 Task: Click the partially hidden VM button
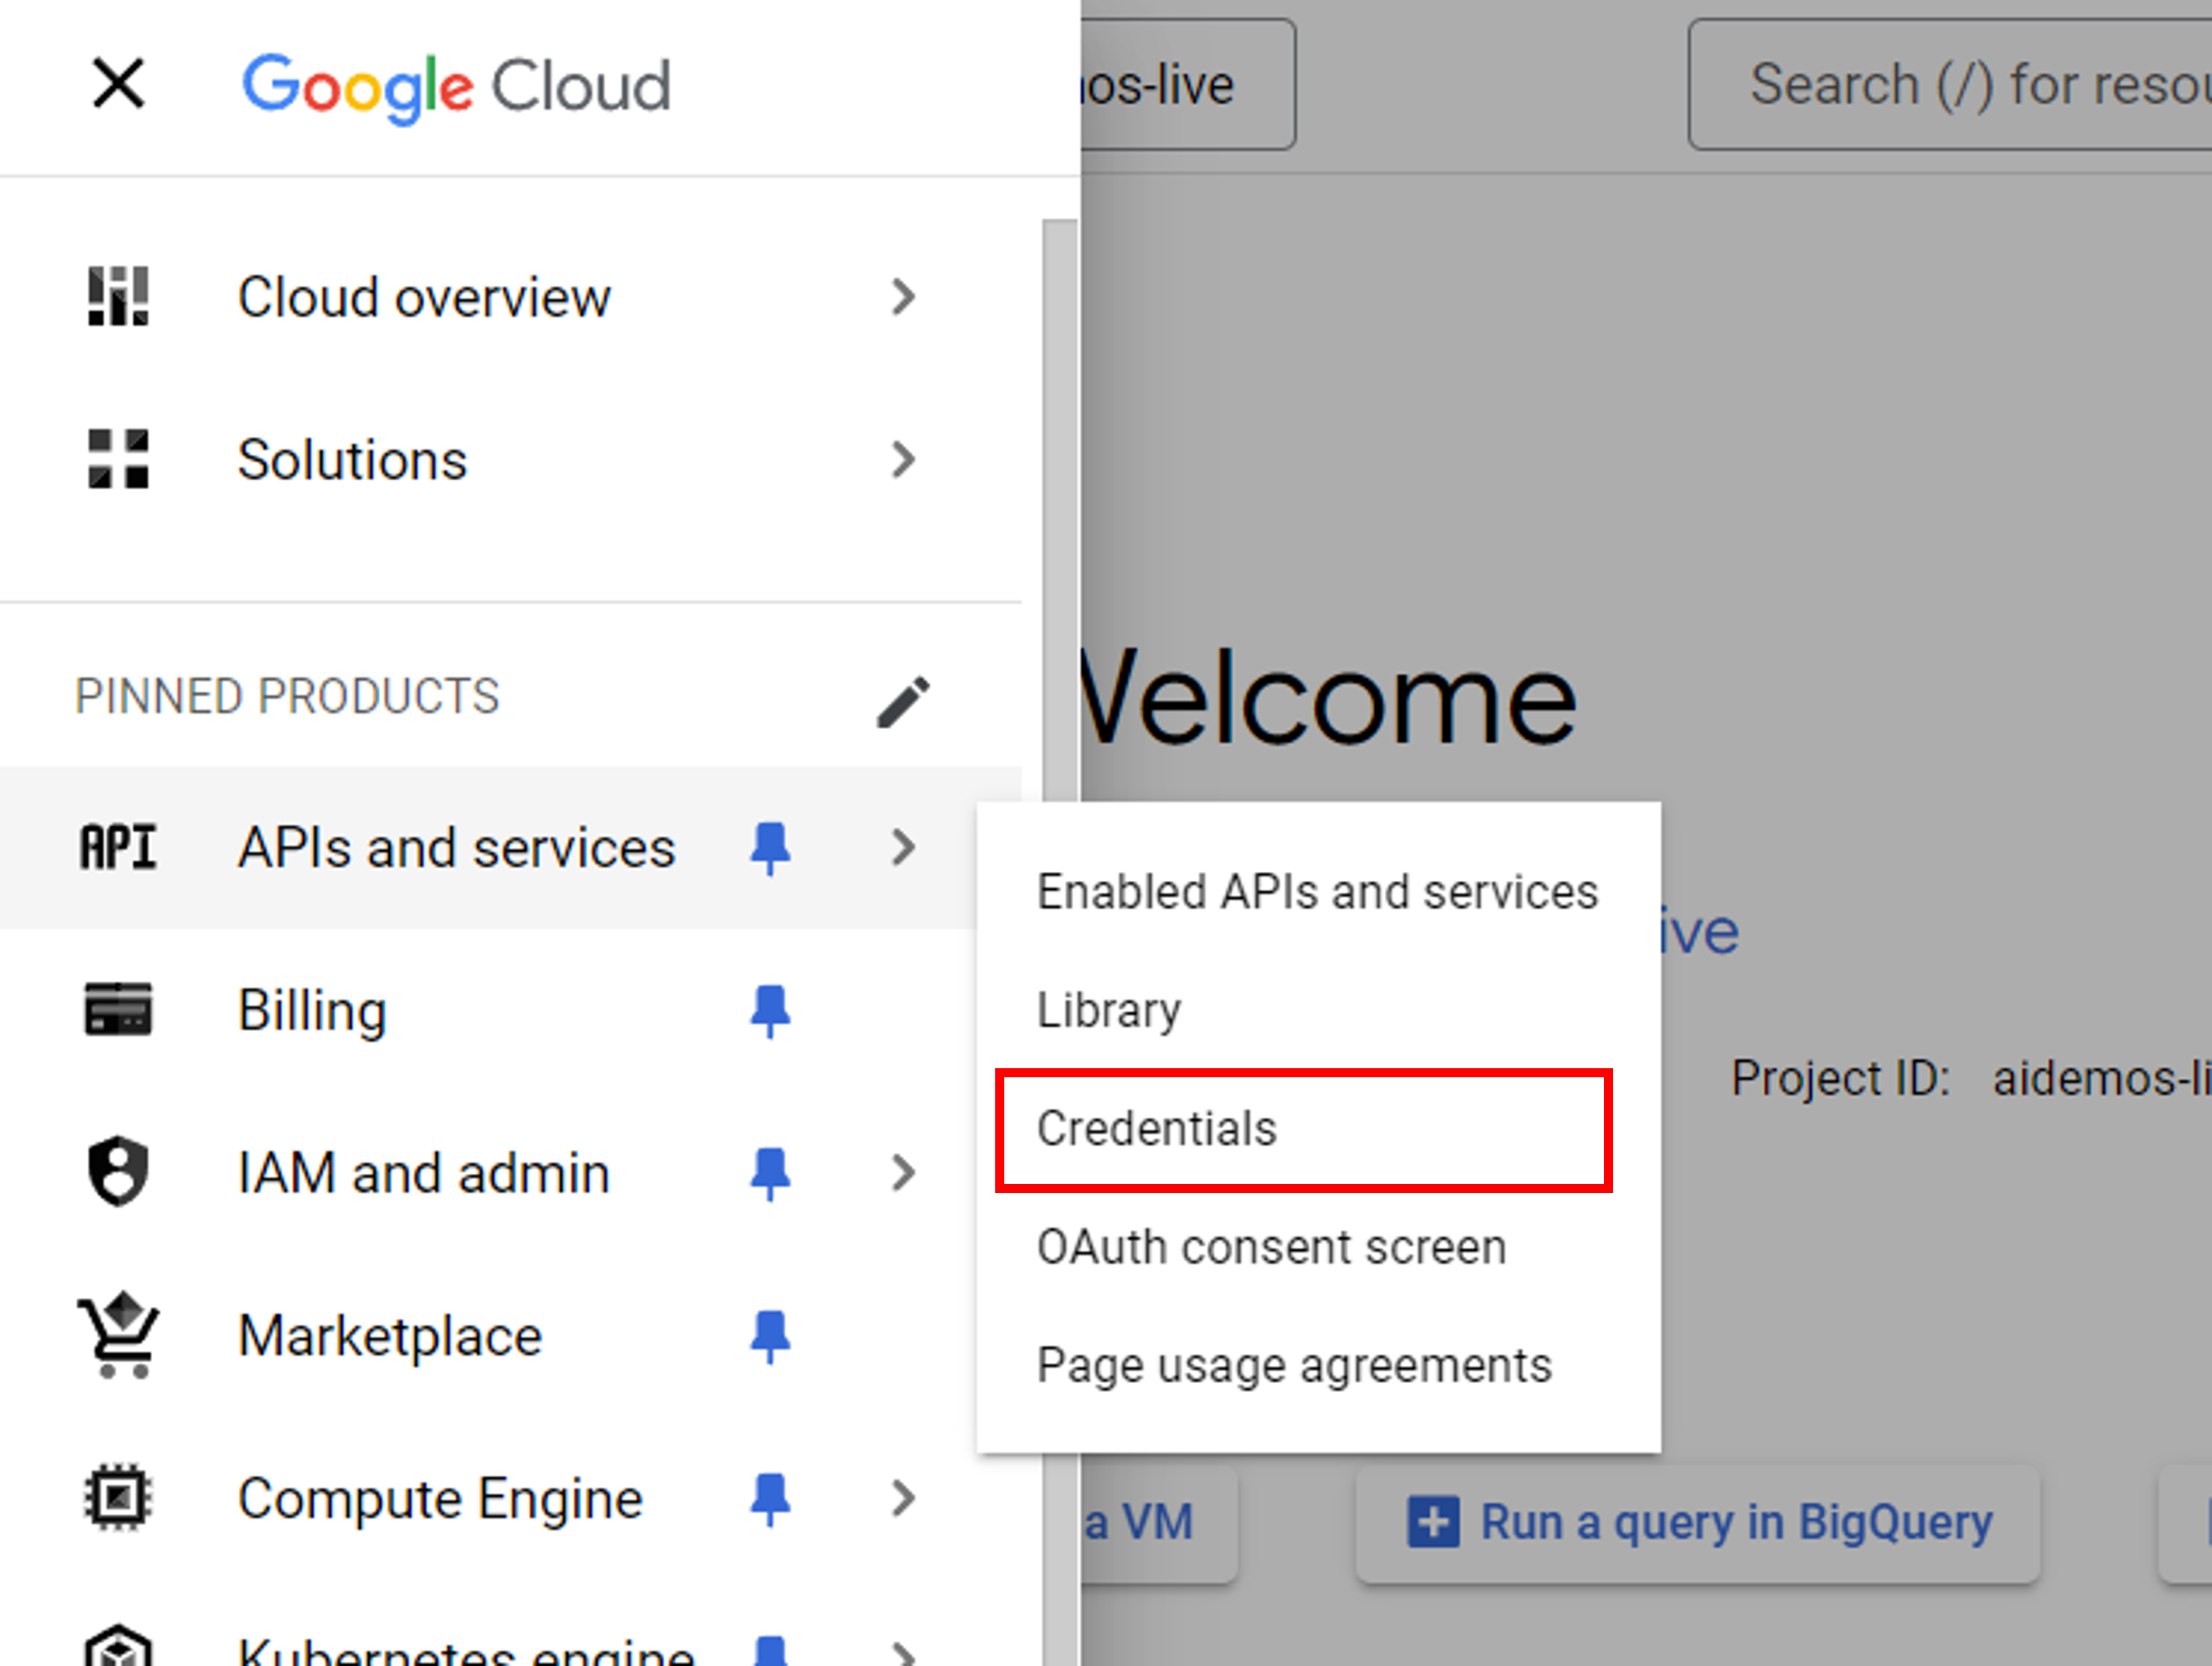point(1159,1523)
